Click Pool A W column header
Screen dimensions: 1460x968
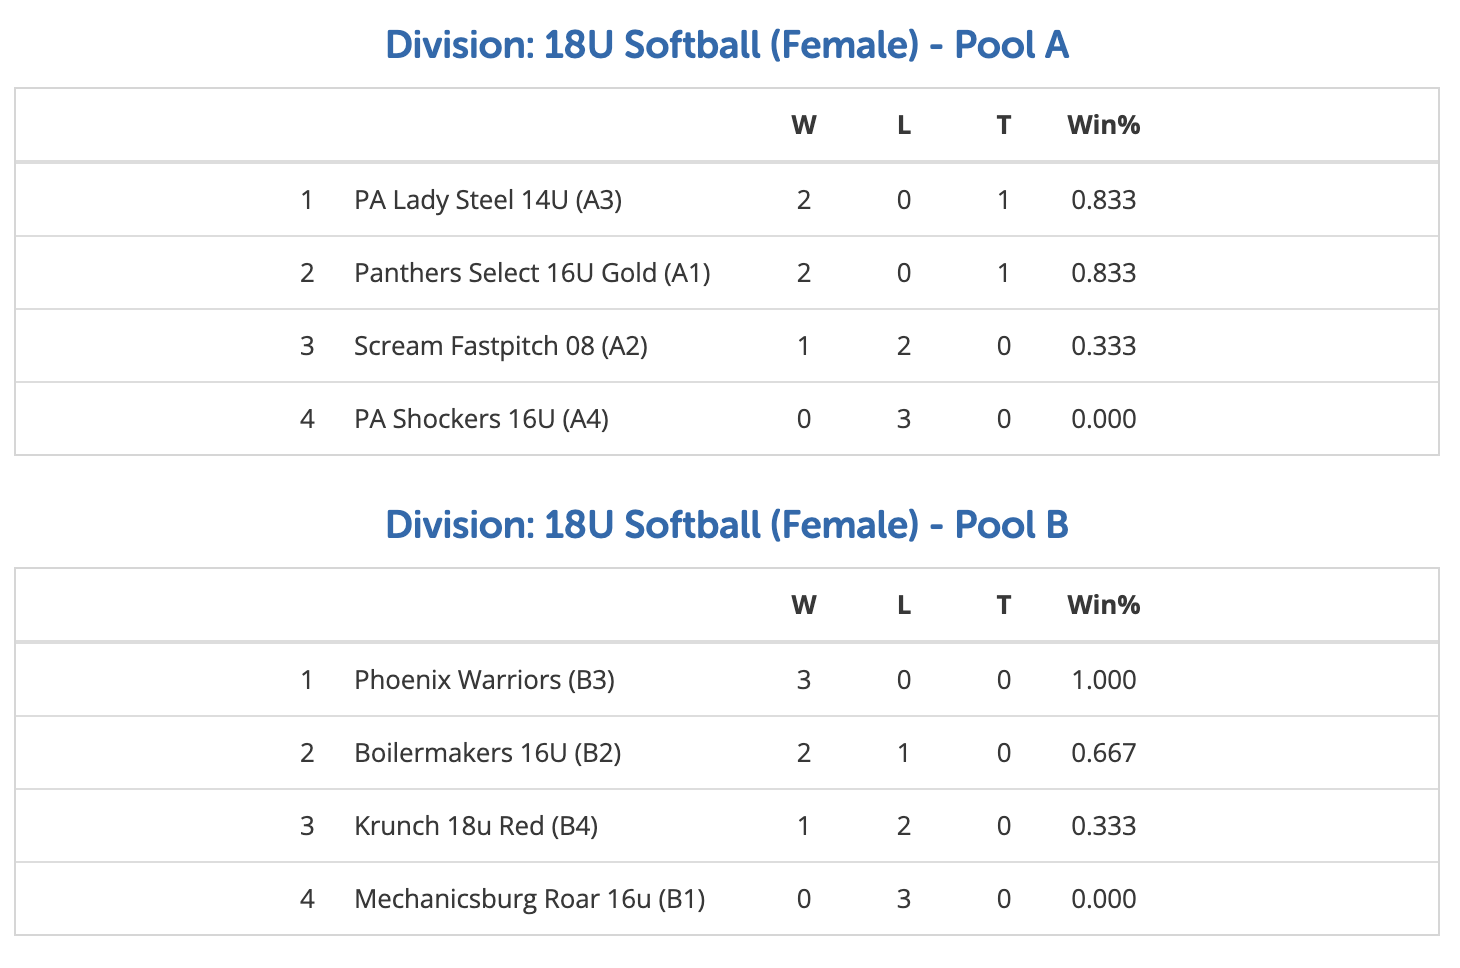[x=804, y=125]
